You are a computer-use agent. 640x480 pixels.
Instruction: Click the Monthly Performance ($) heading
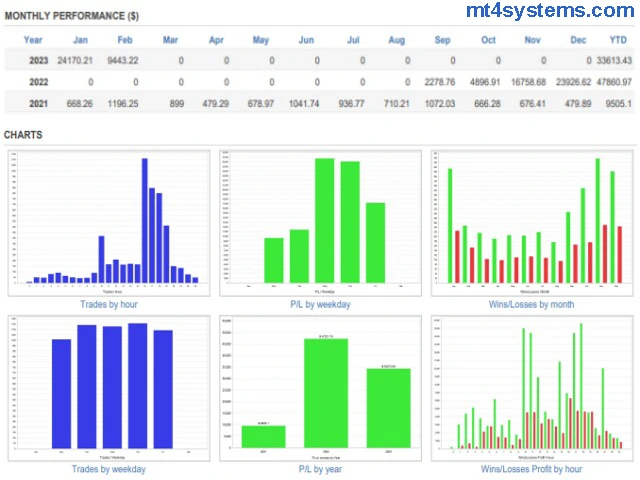(x=72, y=17)
